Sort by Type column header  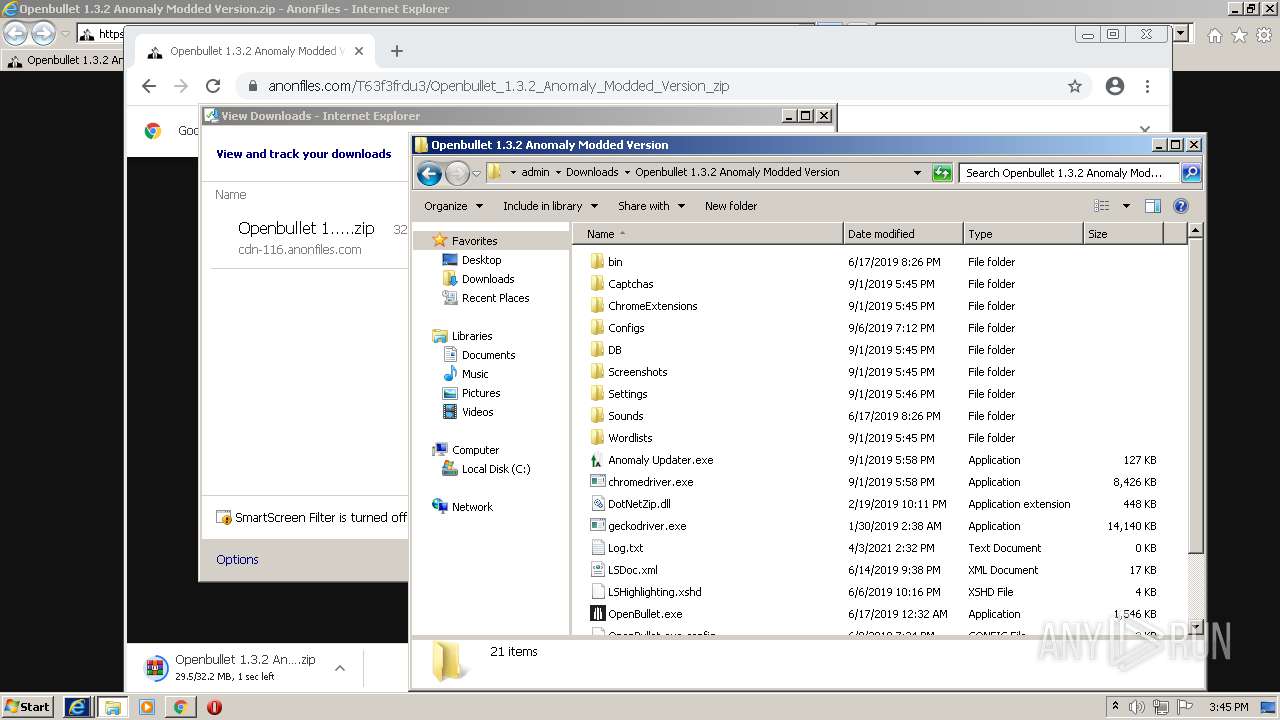[x=1023, y=234]
